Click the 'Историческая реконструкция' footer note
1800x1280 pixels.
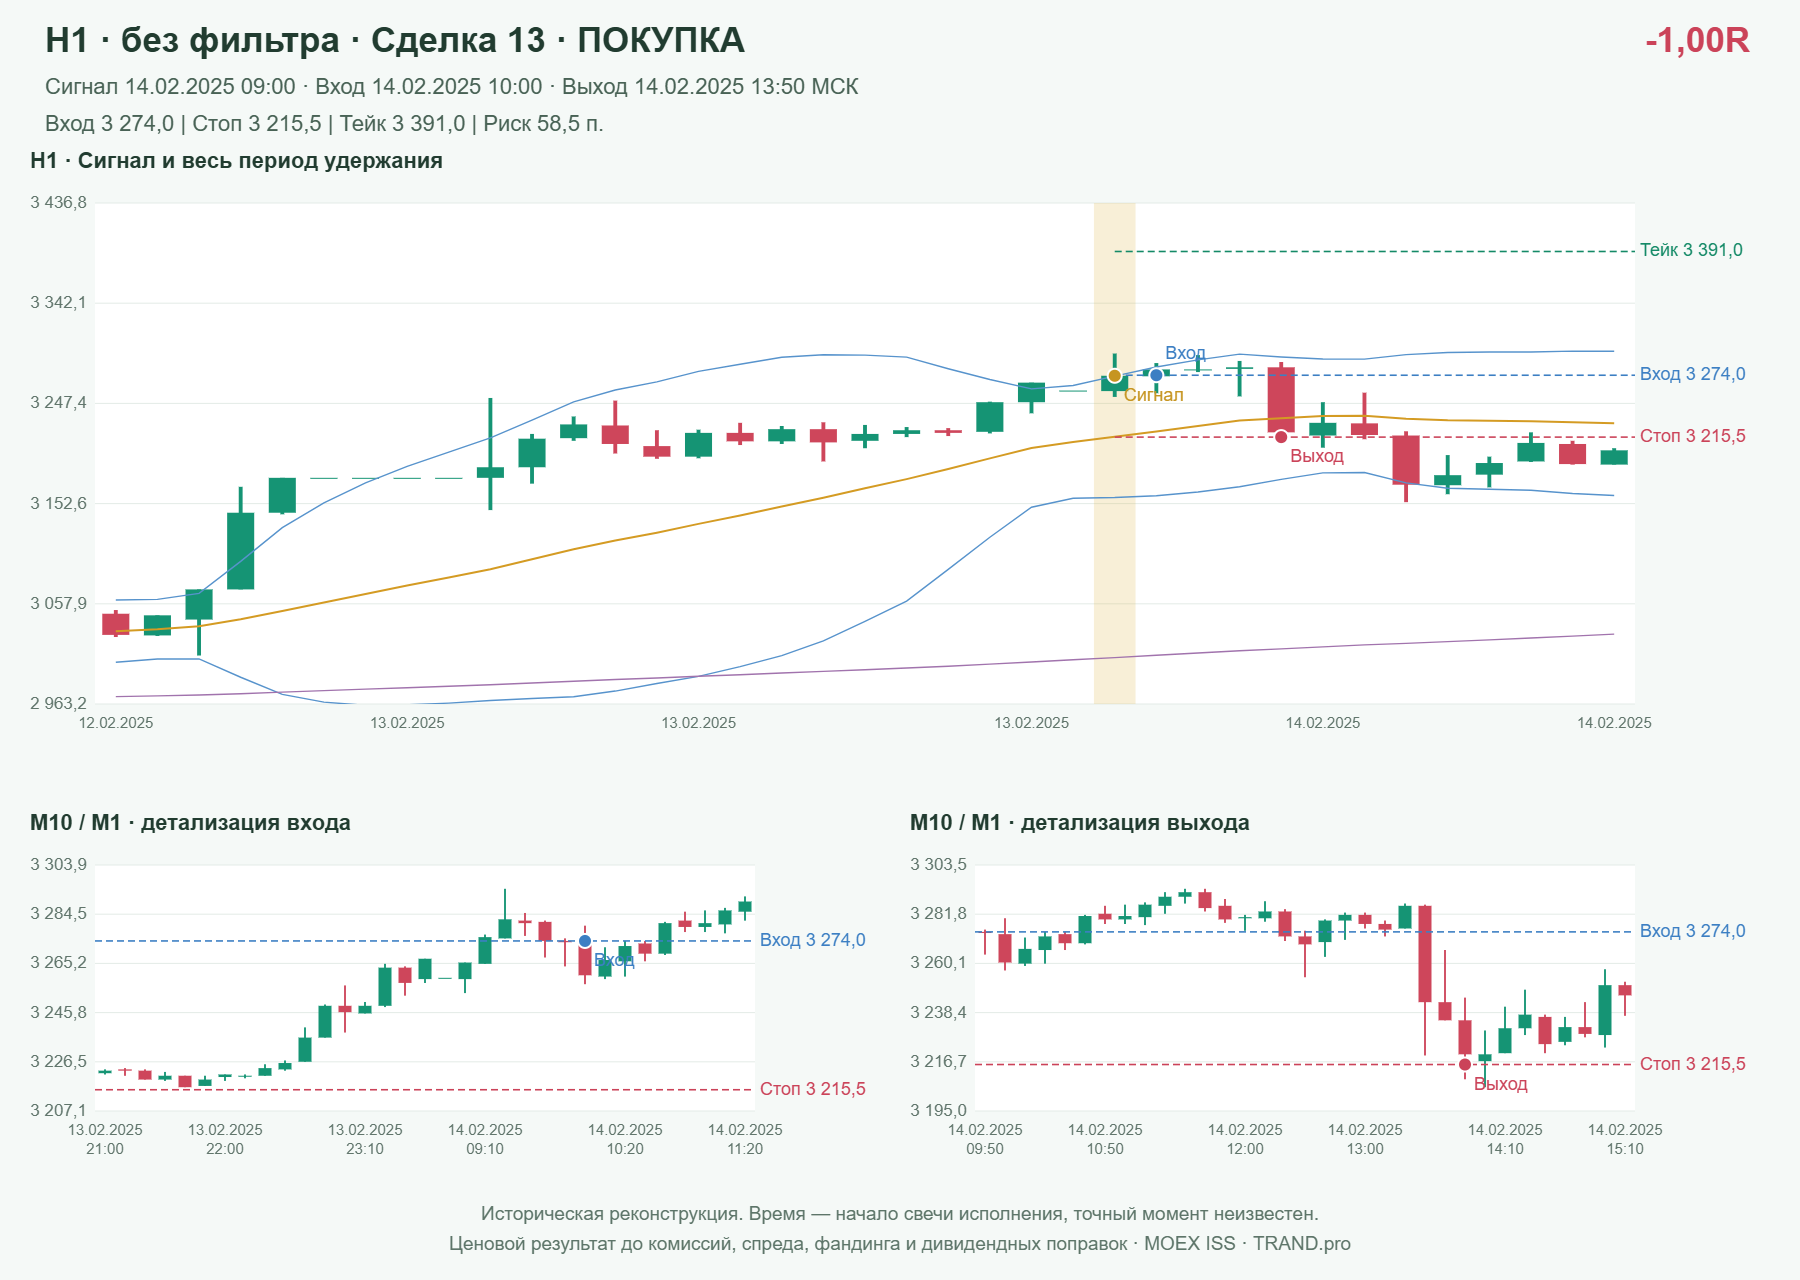[900, 1214]
